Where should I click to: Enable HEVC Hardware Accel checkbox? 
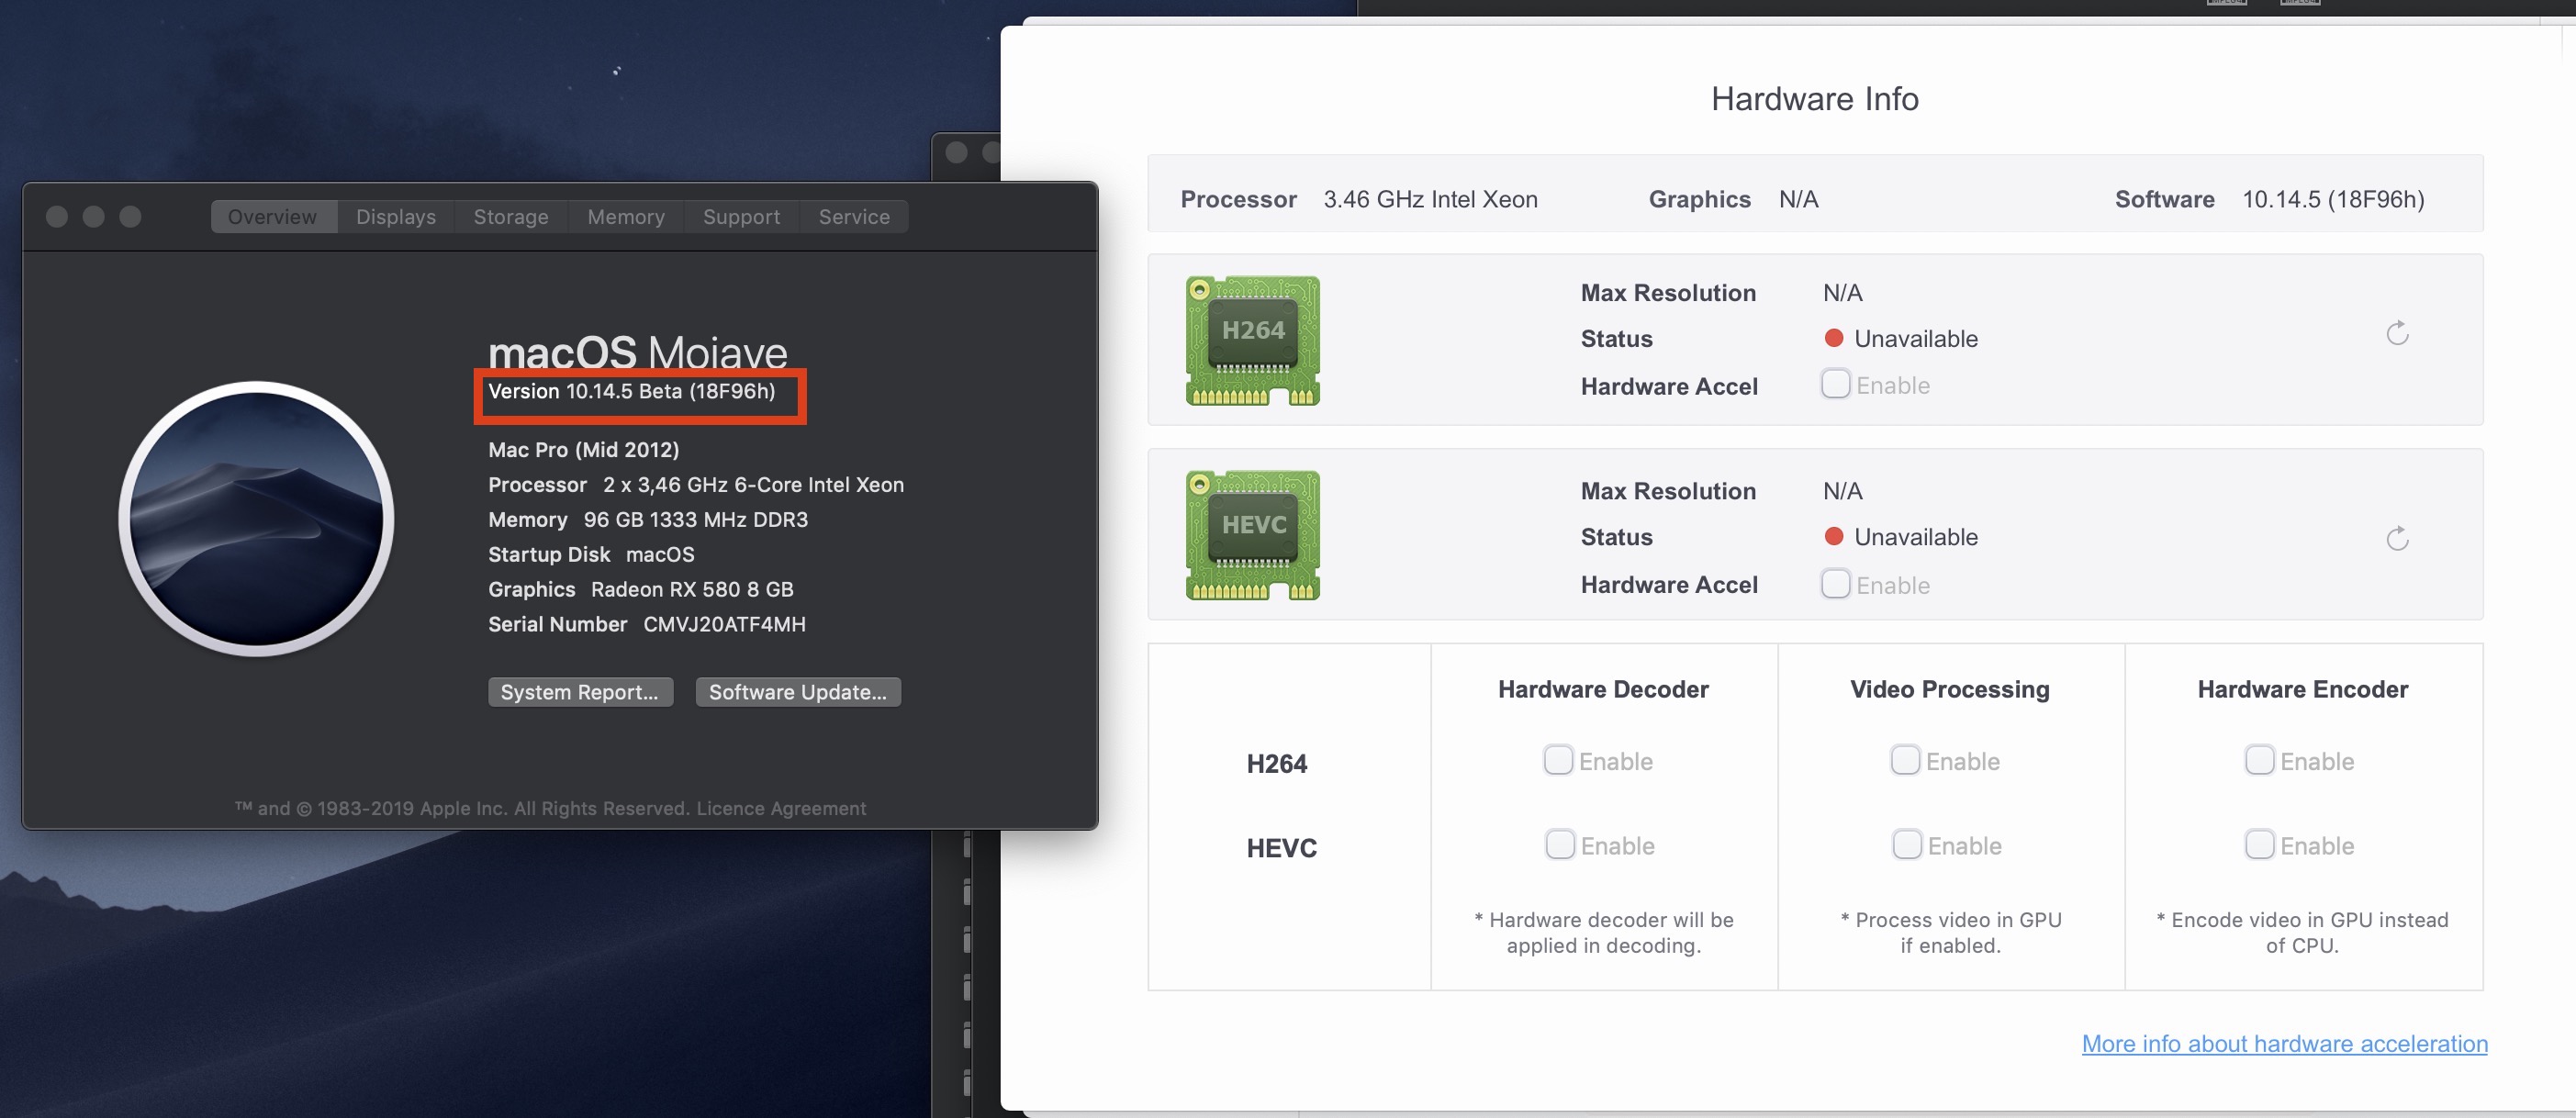pos(1835,584)
